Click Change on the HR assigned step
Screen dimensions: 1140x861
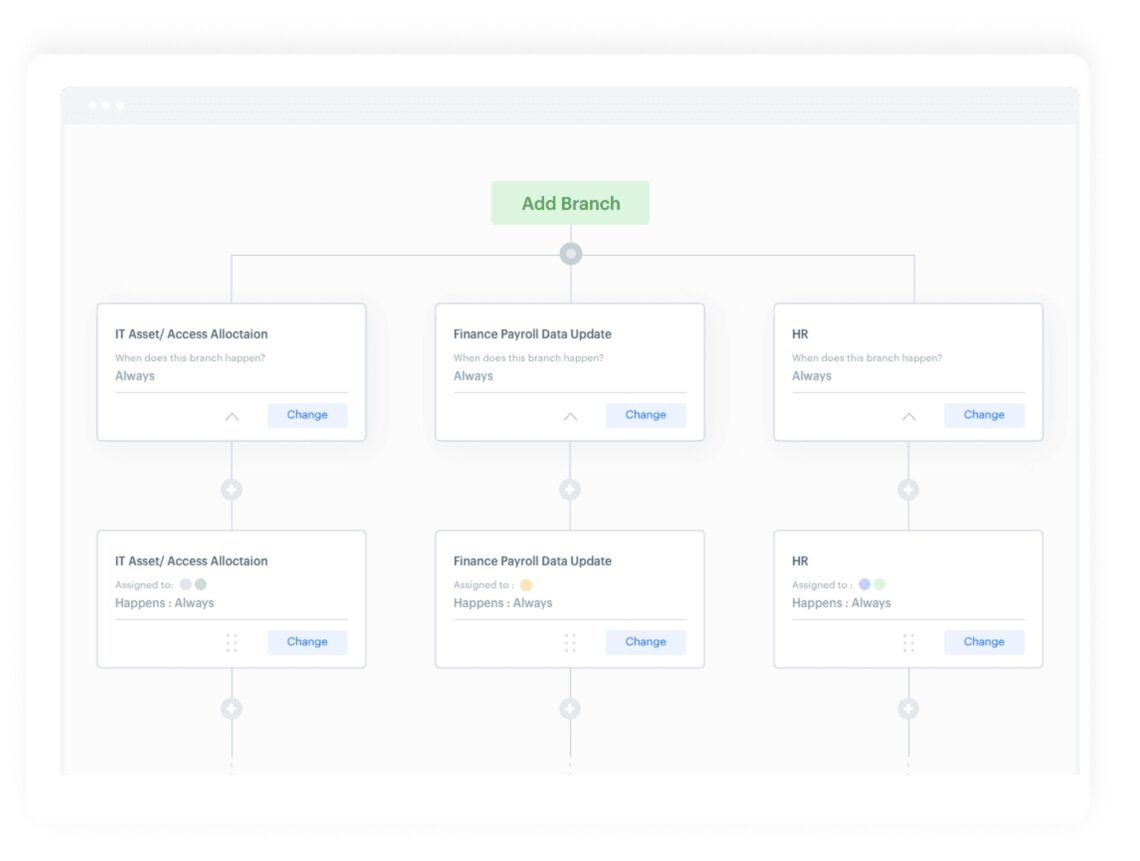coord(984,642)
